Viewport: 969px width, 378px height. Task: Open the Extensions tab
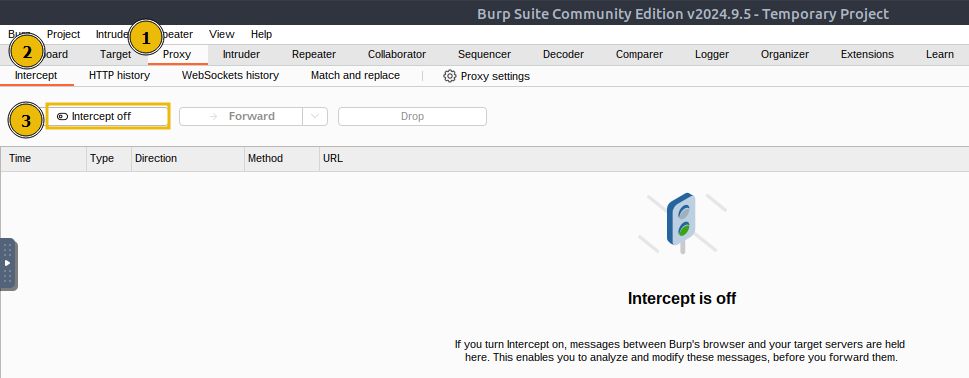click(x=867, y=54)
